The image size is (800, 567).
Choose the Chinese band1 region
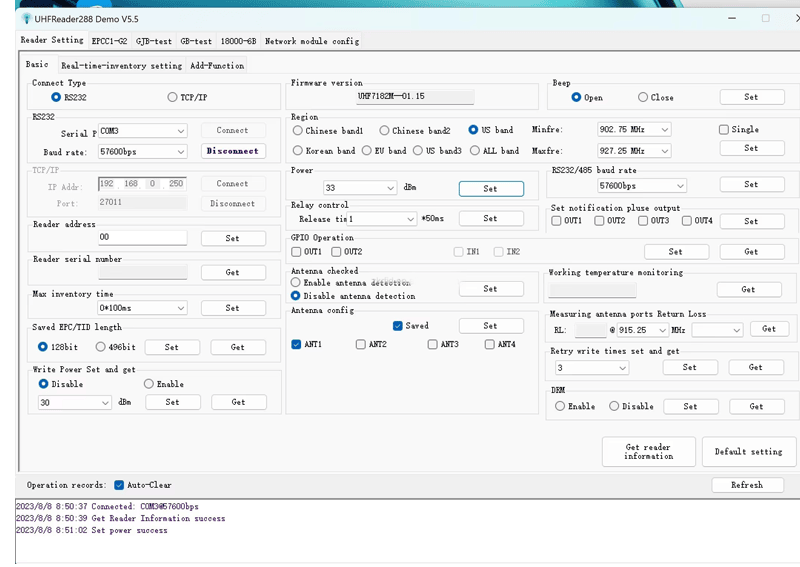(x=328, y=131)
